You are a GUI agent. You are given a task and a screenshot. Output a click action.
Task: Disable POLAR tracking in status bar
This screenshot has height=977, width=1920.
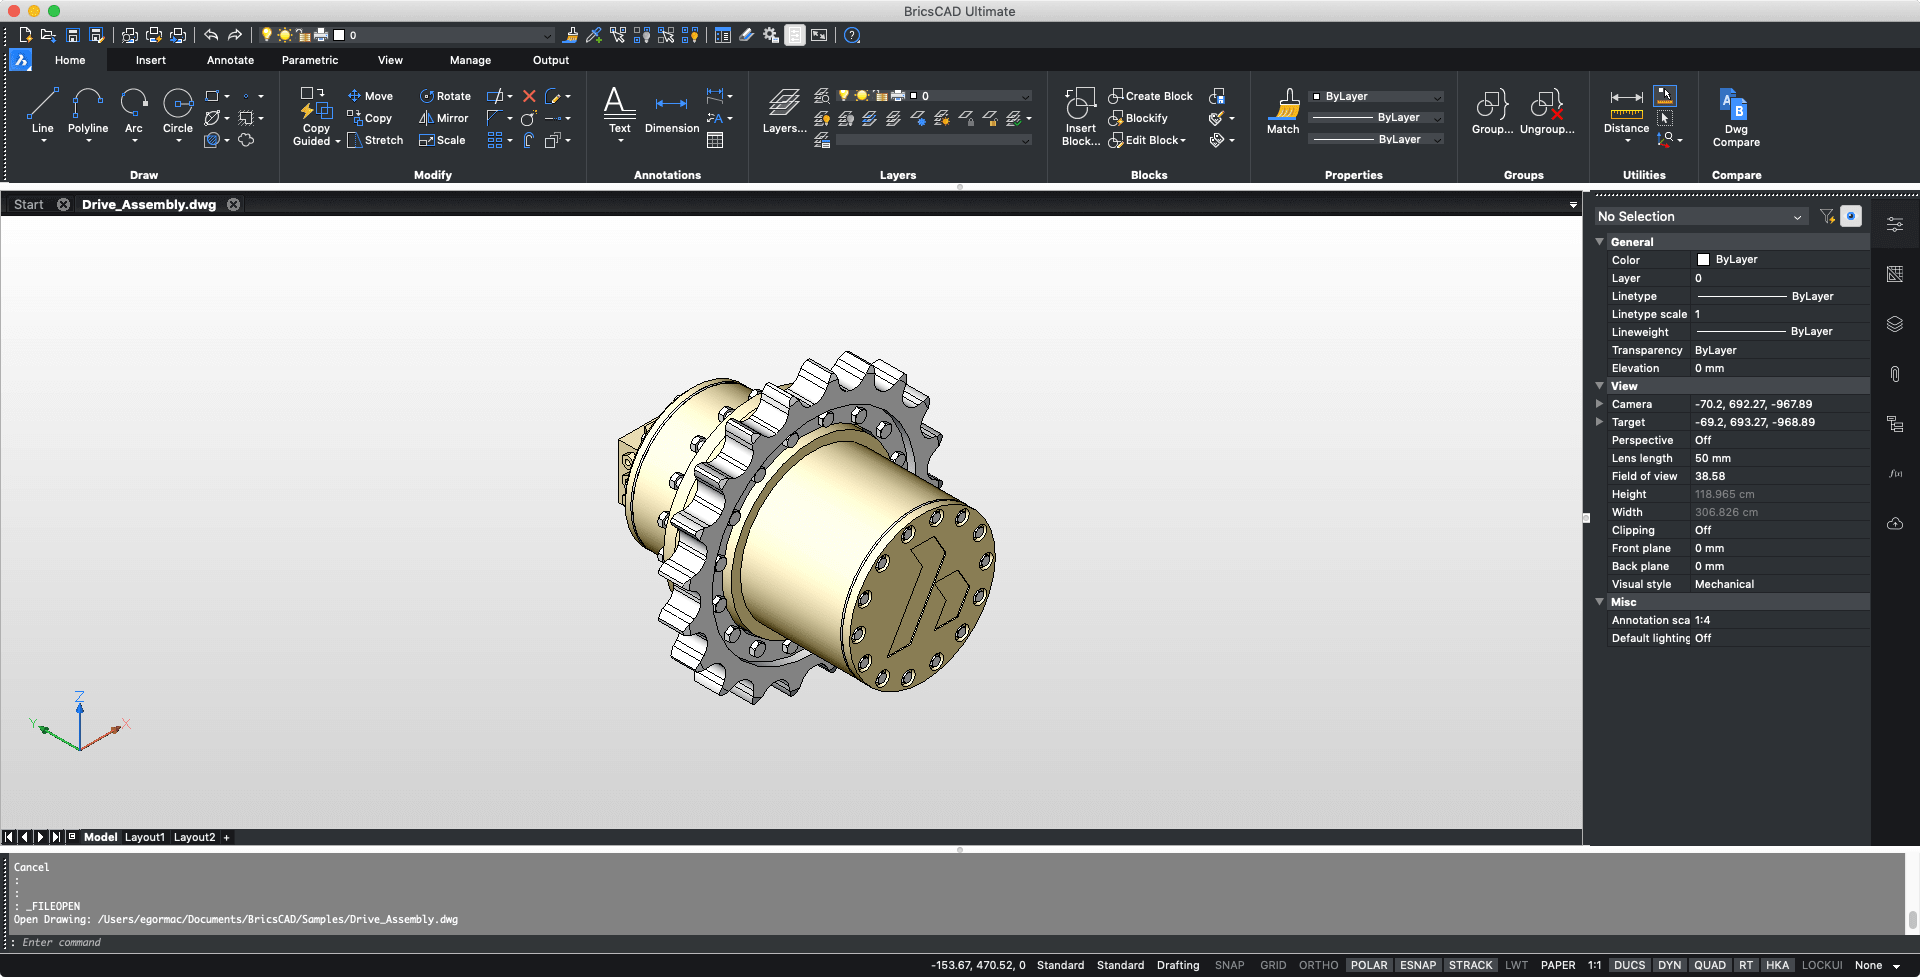tap(1369, 964)
